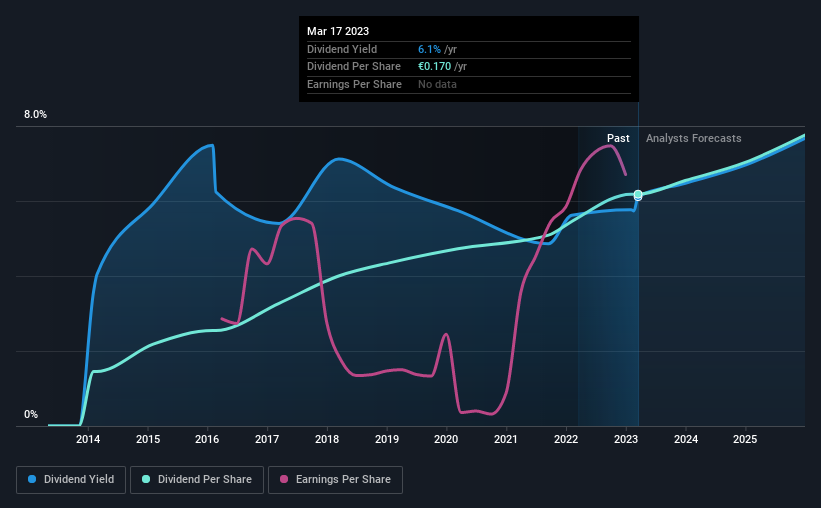Click the blue Dividend Yield legend dot
The image size is (821, 508).
pos(32,479)
